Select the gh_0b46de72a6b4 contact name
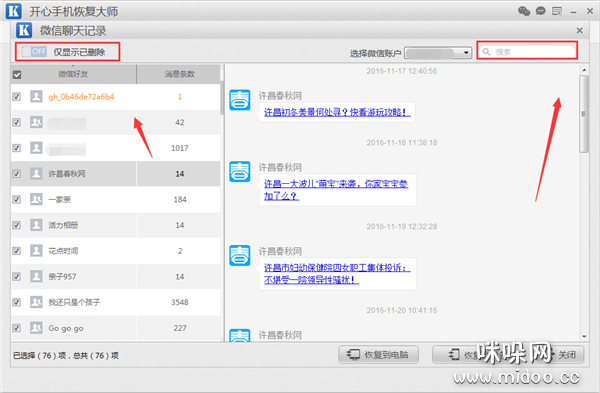Viewport: 600px width, 393px height. [81, 97]
